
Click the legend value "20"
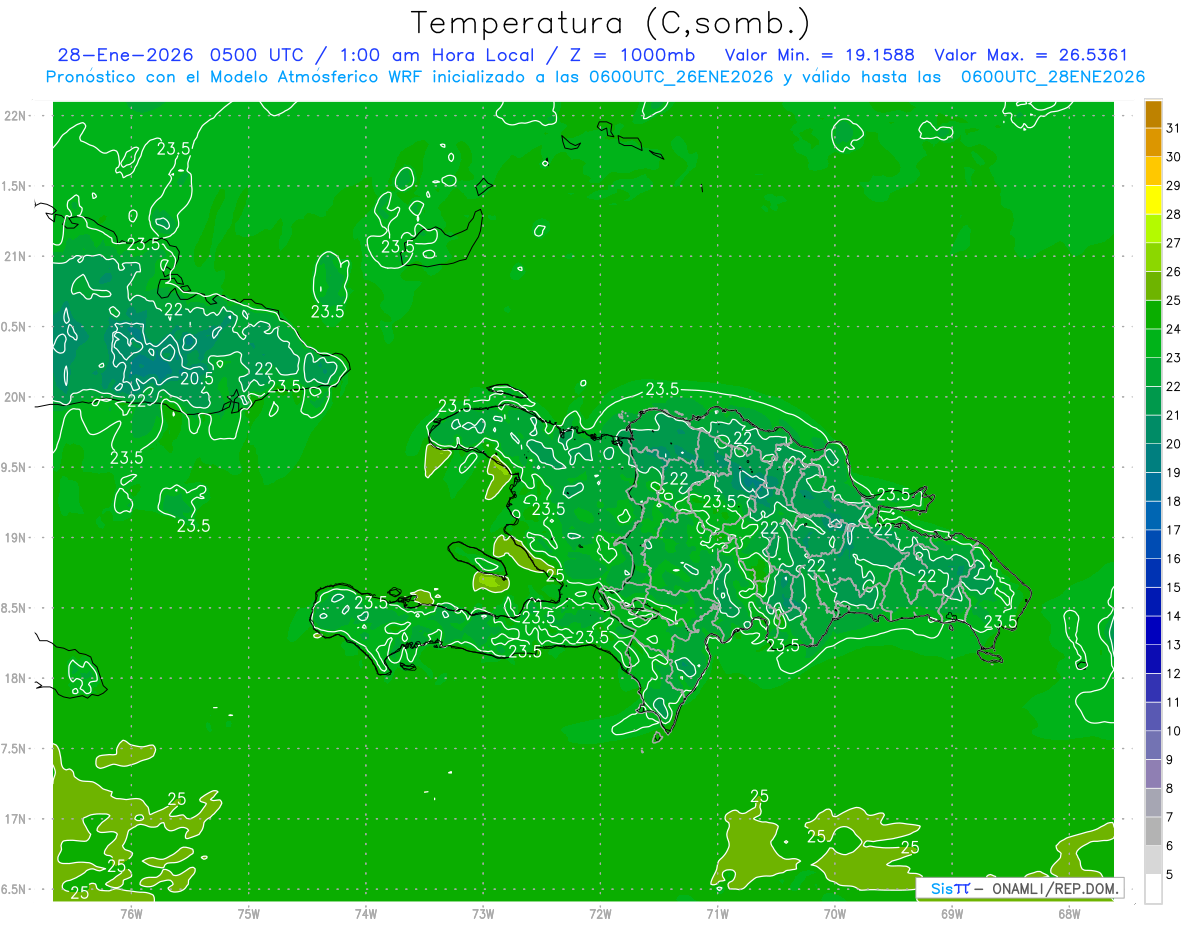pos(1174,444)
